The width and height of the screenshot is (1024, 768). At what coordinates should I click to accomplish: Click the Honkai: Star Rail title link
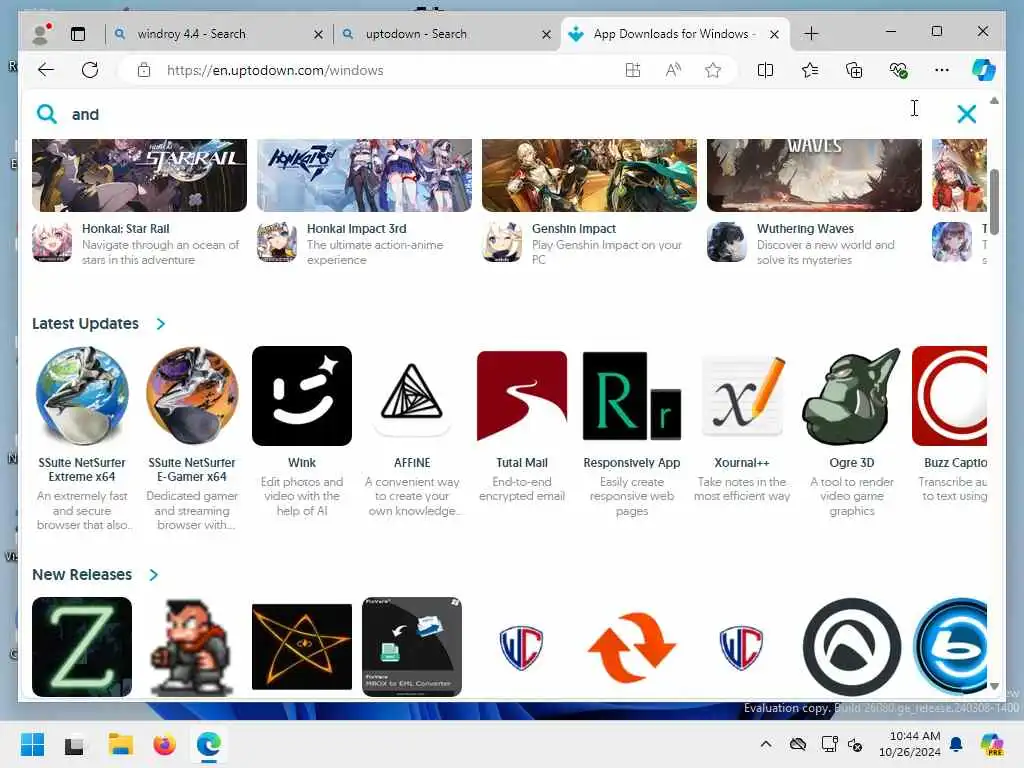tap(125, 229)
